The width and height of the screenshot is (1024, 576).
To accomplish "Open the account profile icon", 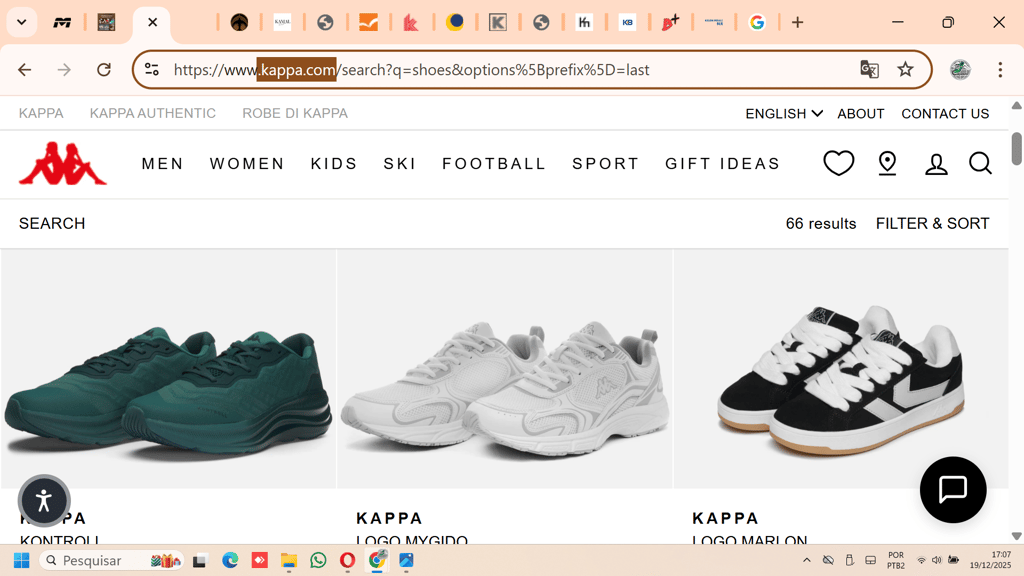I will coord(936,164).
